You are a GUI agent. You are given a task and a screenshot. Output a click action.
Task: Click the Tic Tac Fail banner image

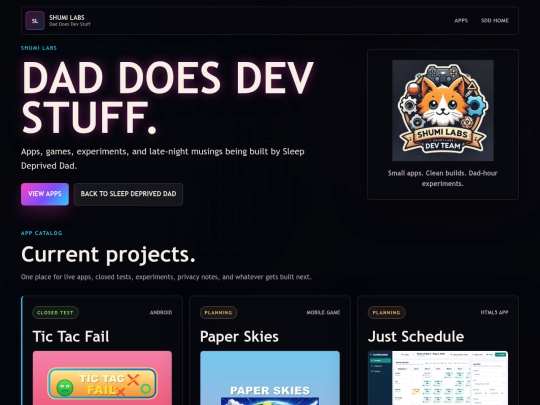(x=102, y=378)
